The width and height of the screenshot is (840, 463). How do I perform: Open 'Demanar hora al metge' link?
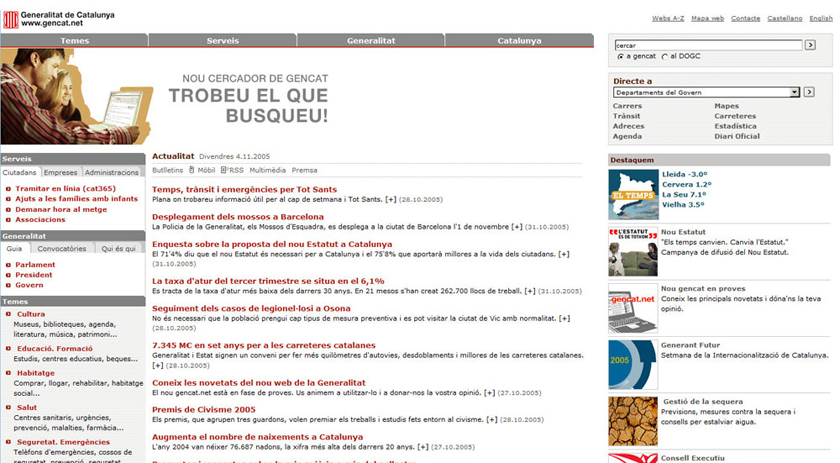[61, 209]
